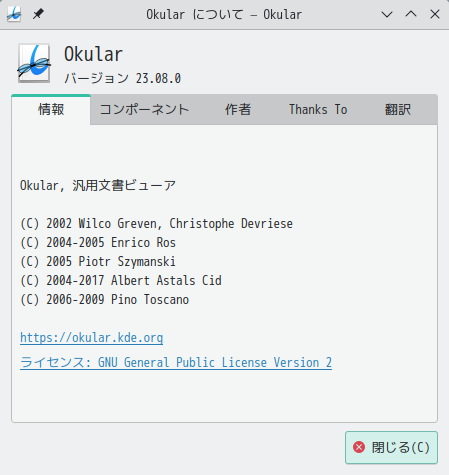Click the 閉じる(C) button

pos(391,447)
